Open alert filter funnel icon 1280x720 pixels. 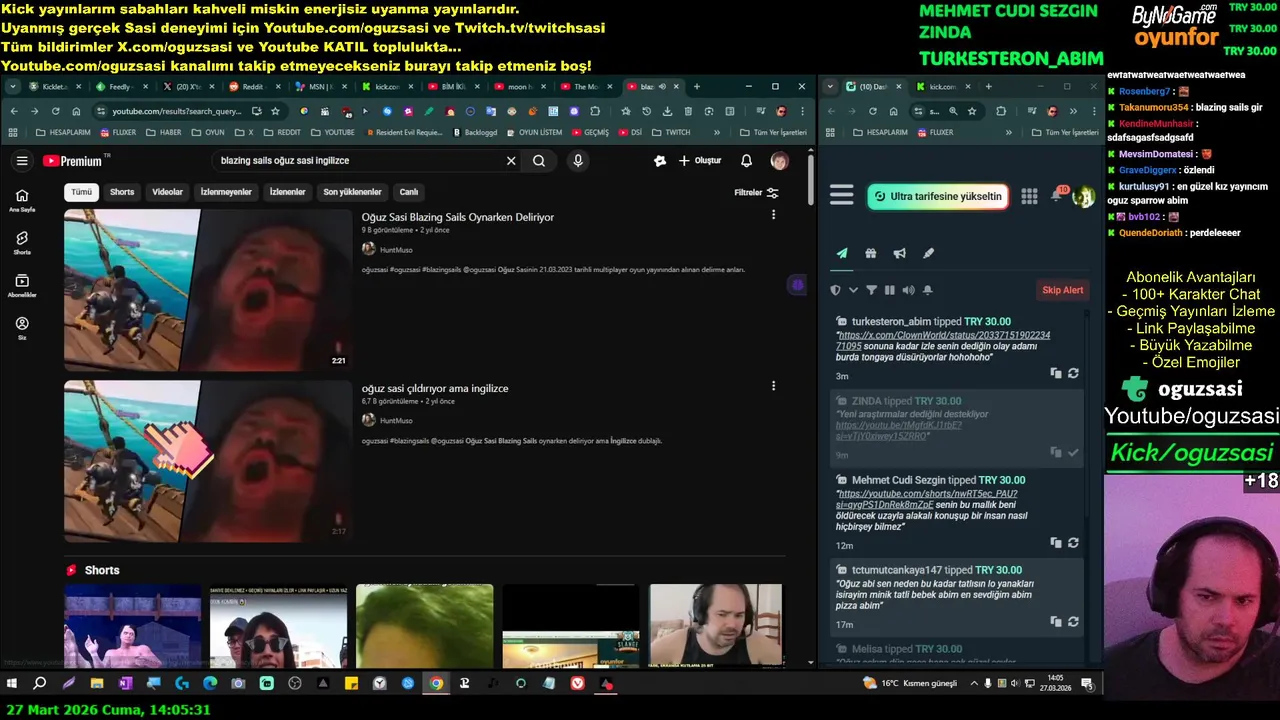click(x=871, y=290)
